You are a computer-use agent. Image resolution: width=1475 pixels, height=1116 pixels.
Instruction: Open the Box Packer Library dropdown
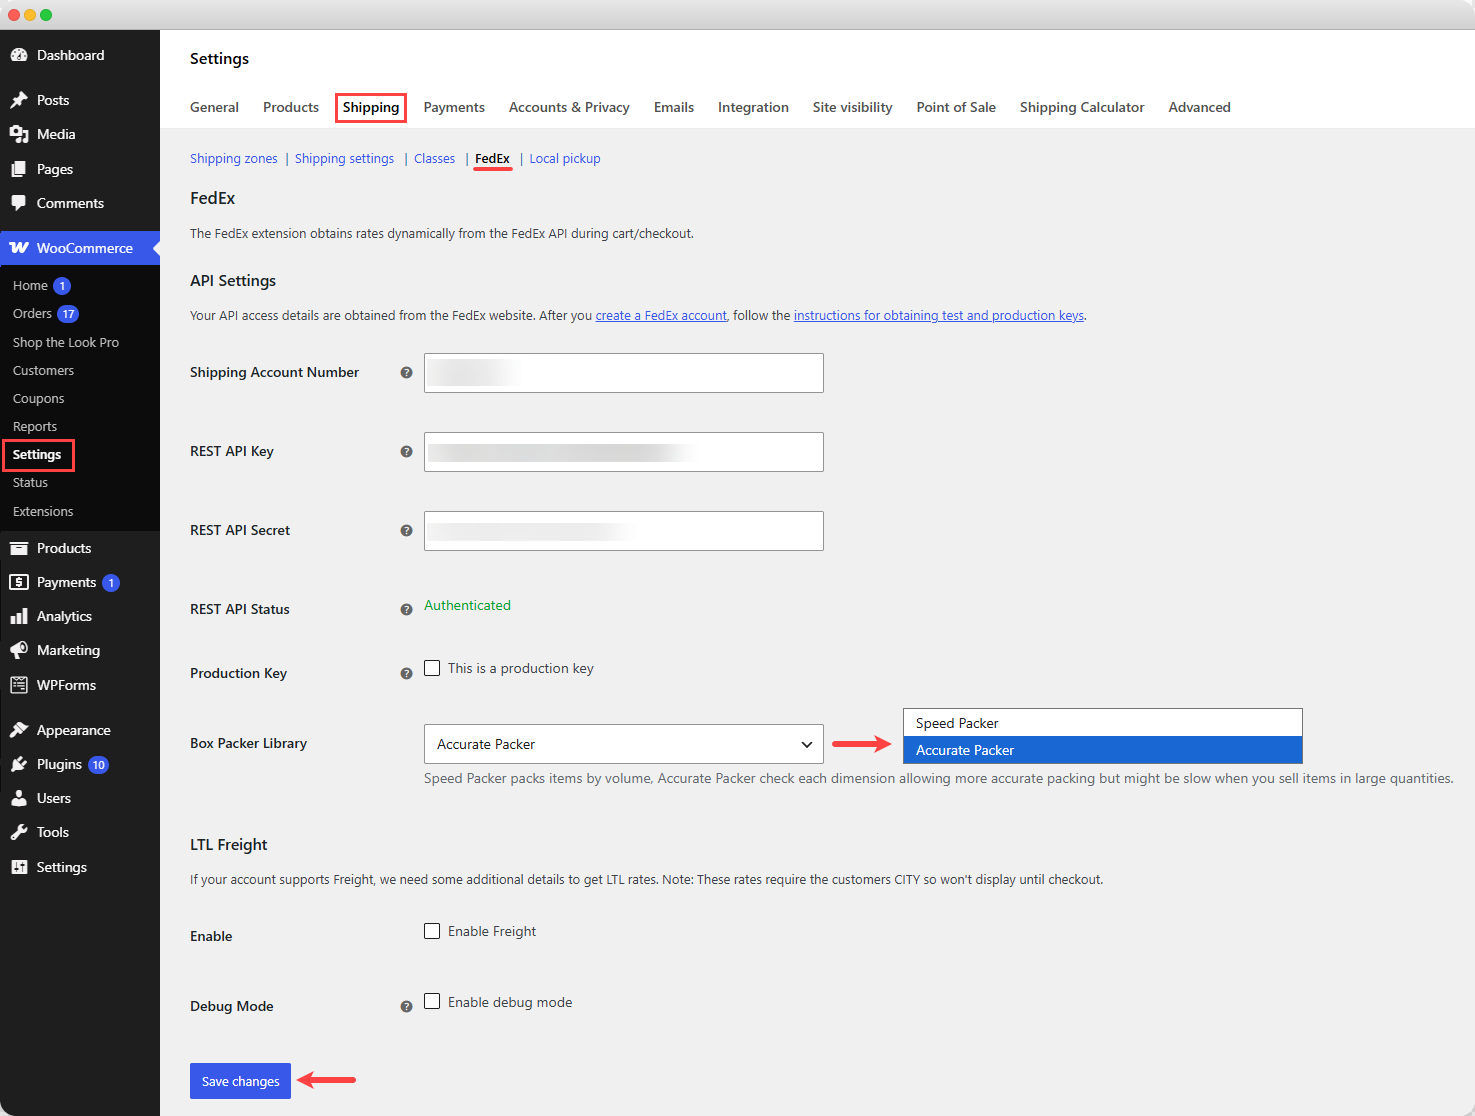point(624,744)
